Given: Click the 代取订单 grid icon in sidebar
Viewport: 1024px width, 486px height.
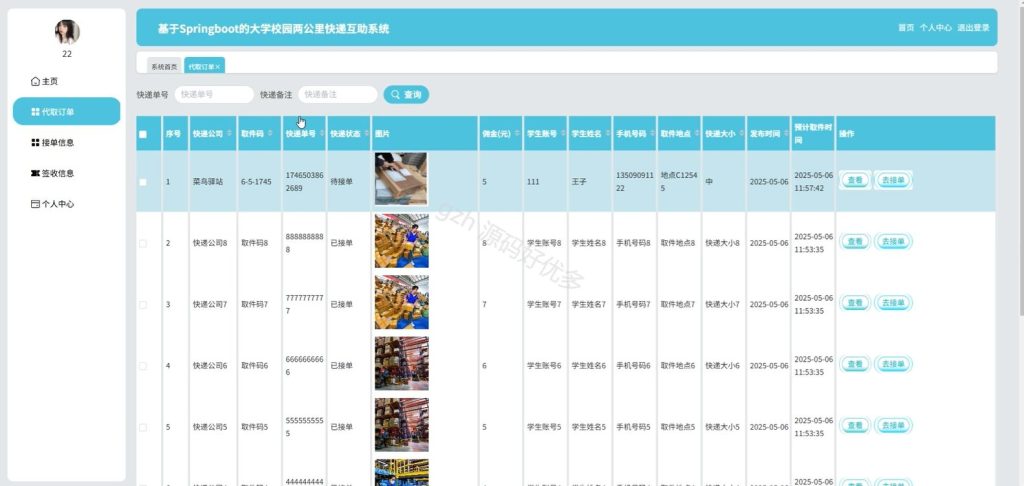Looking at the screenshot, I should pyautogui.click(x=35, y=112).
